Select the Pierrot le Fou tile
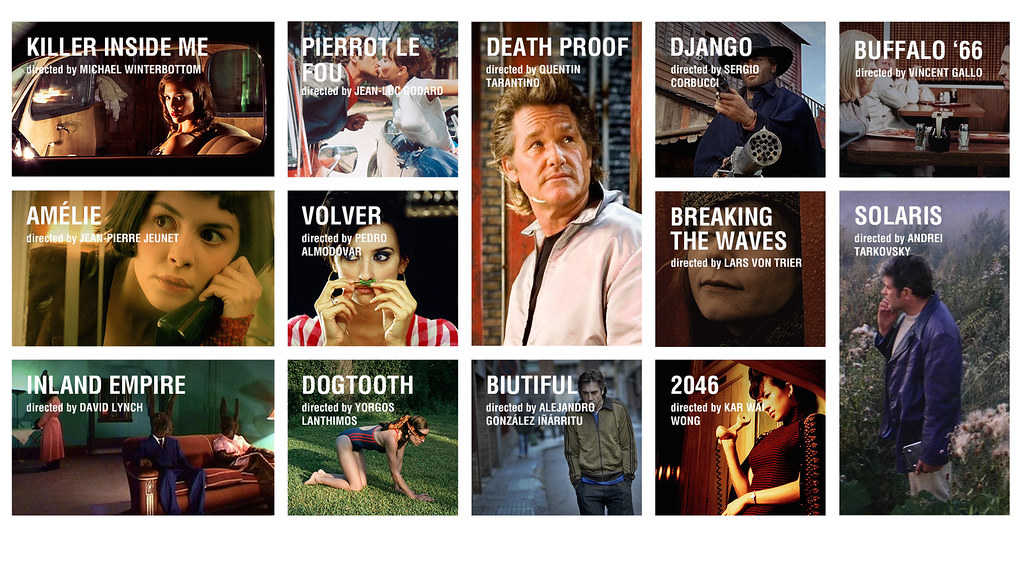The height and width of the screenshot is (577, 1024). [x=373, y=99]
